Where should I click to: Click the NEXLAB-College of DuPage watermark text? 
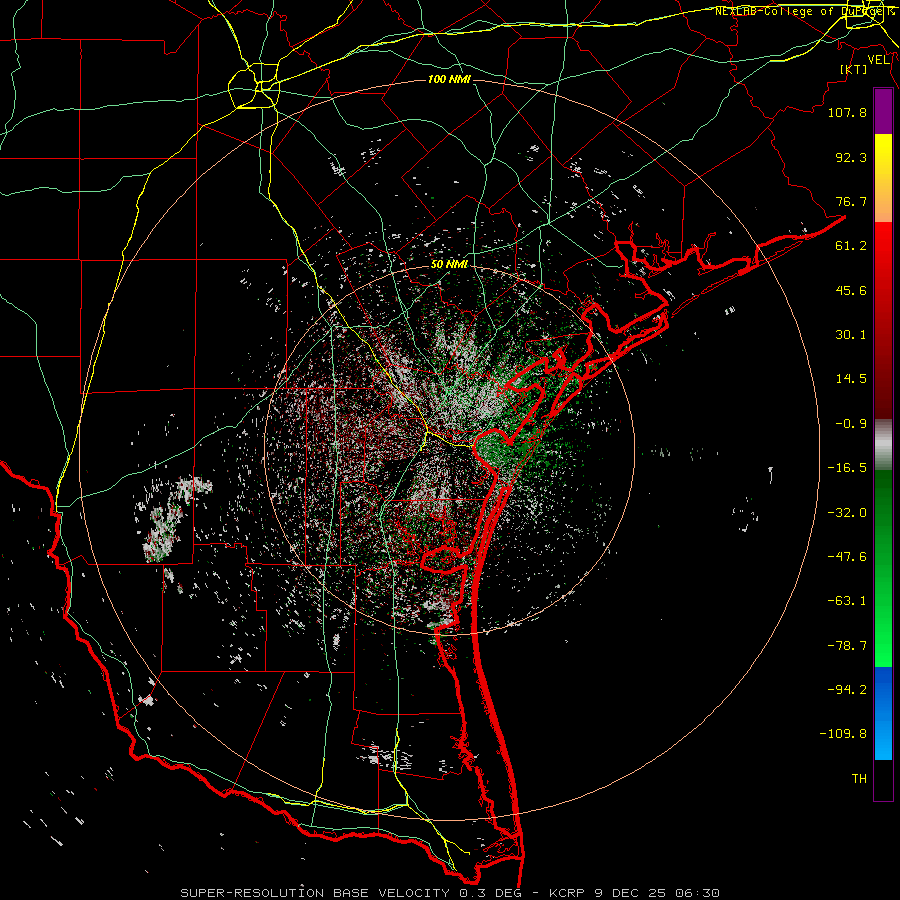tap(804, 11)
